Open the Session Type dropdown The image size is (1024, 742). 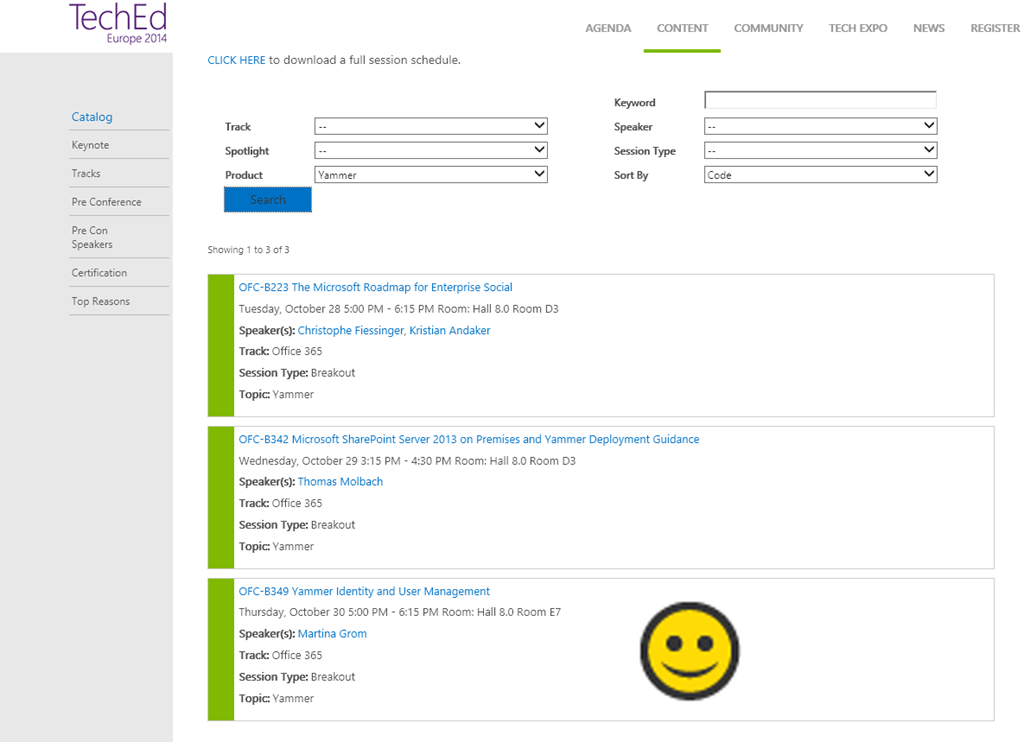[820, 150]
